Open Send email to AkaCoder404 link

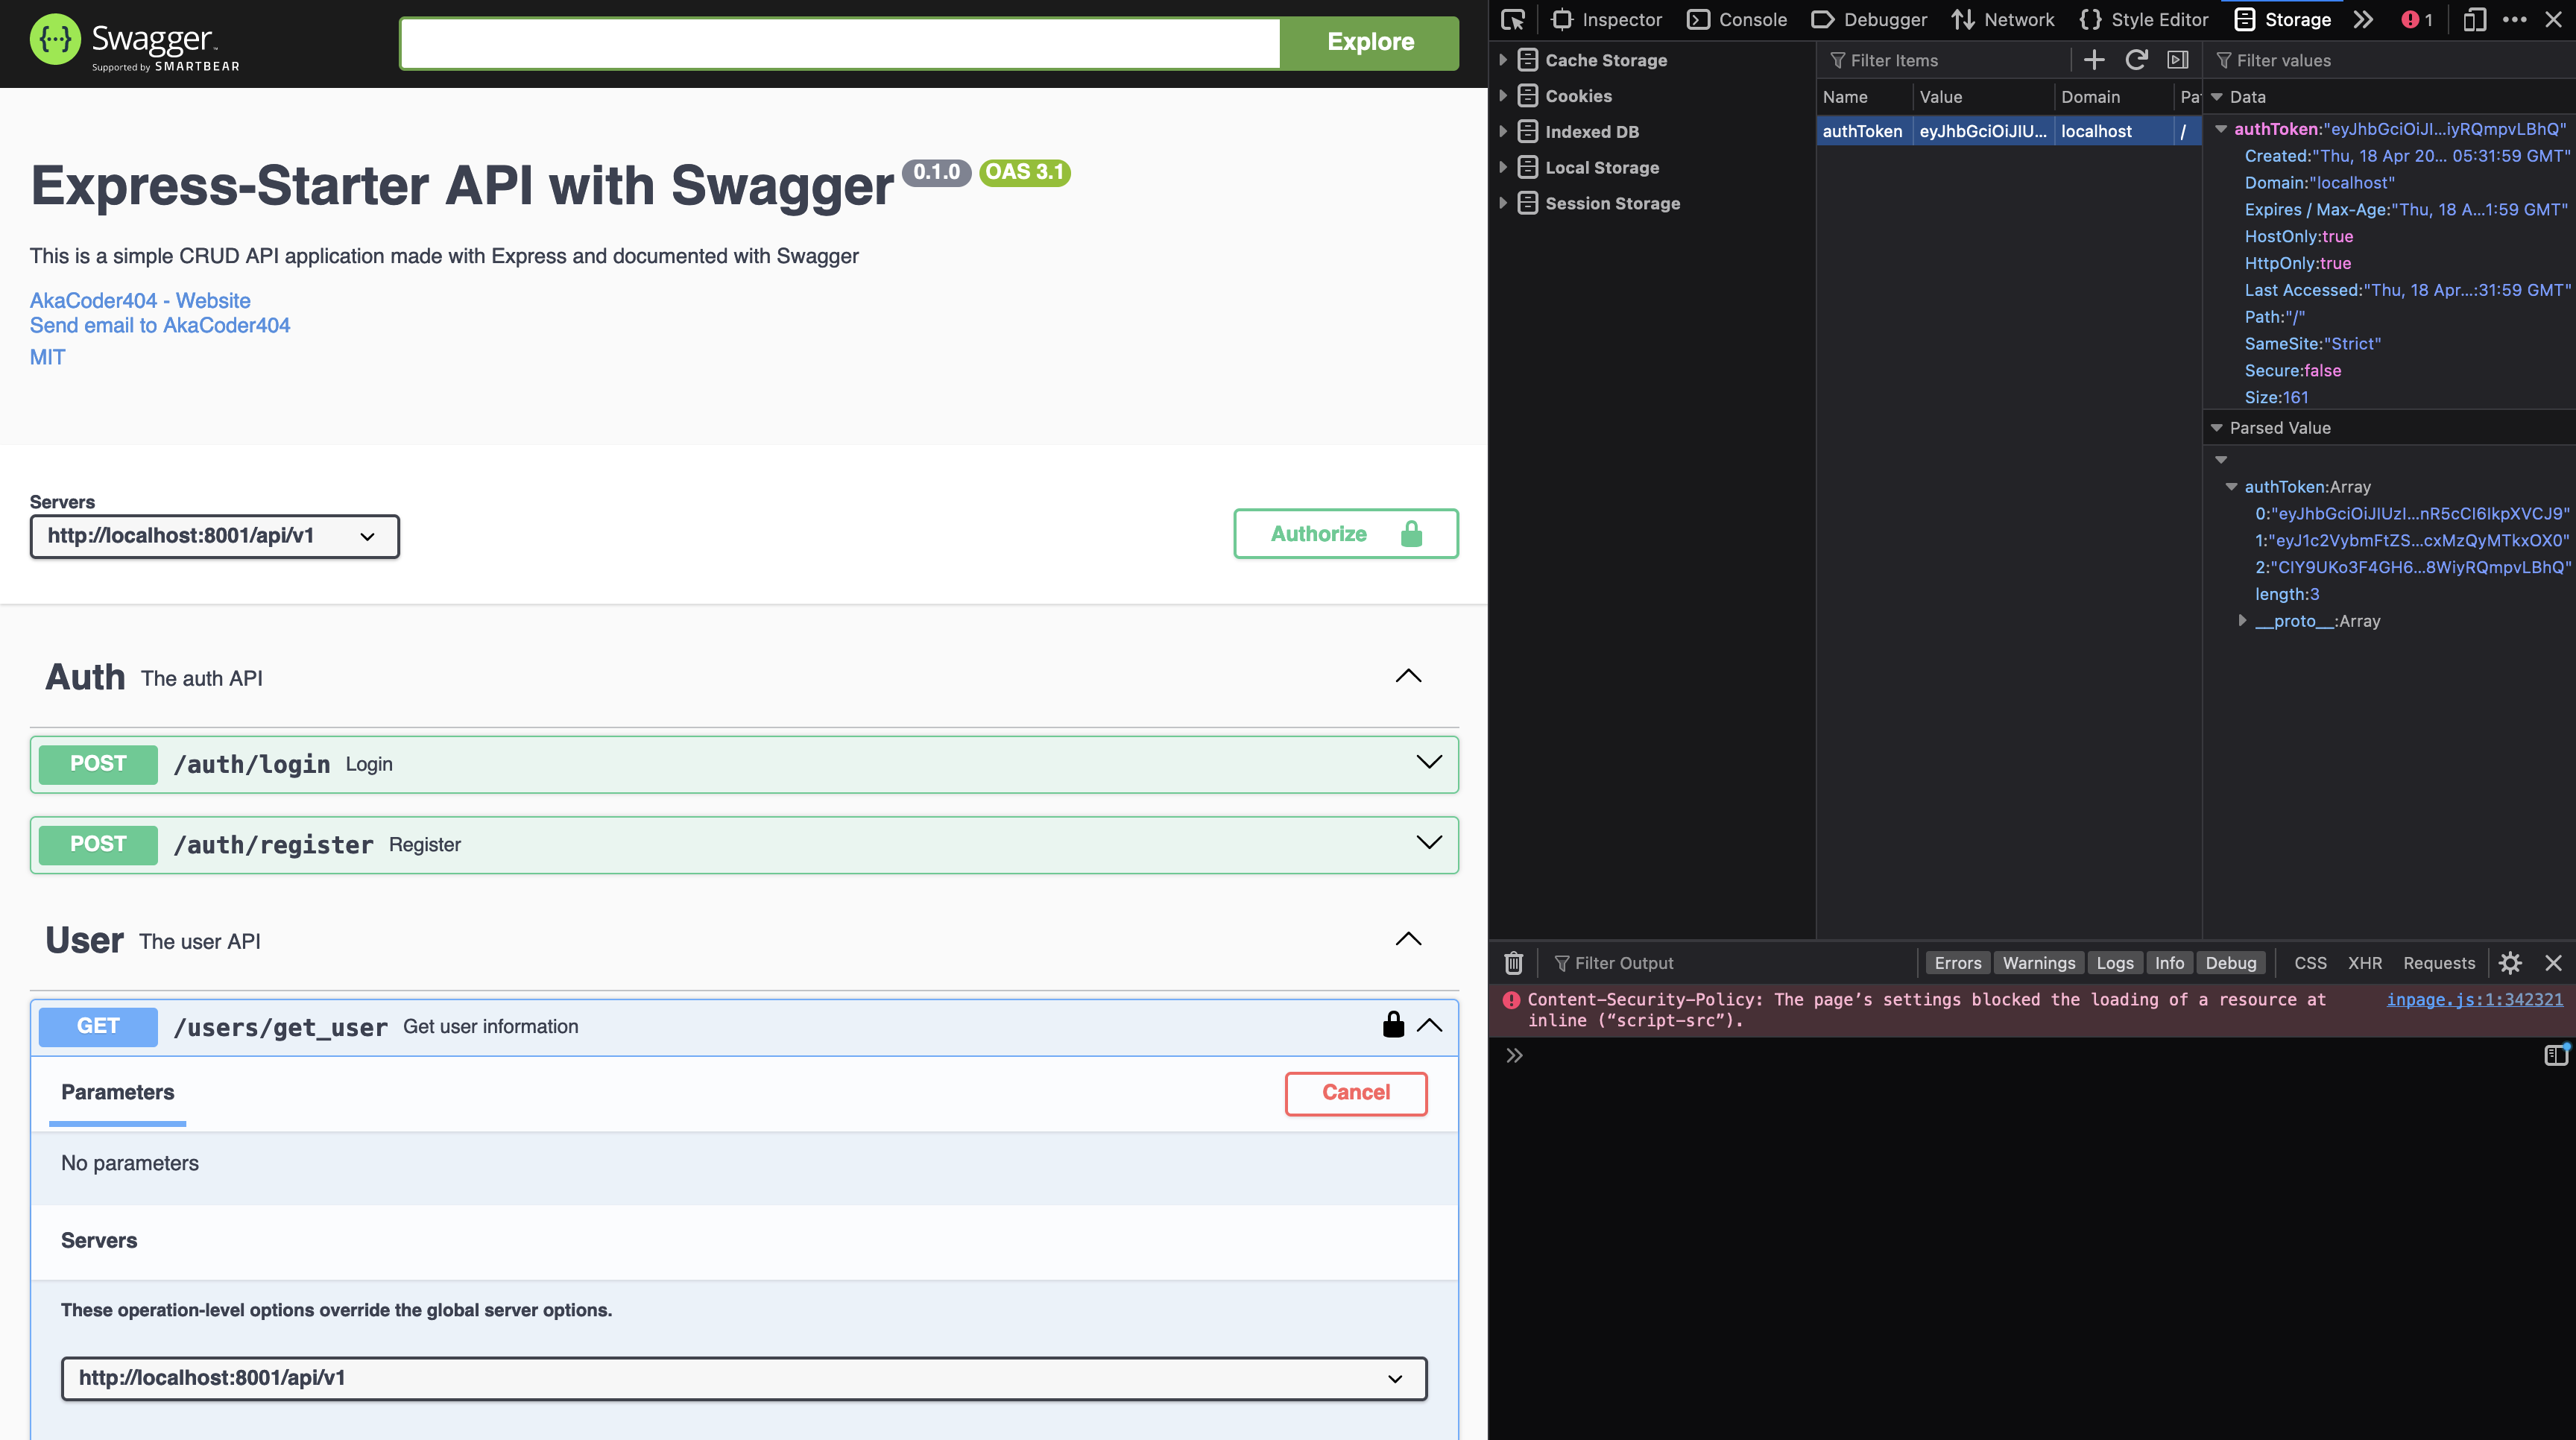(x=160, y=325)
